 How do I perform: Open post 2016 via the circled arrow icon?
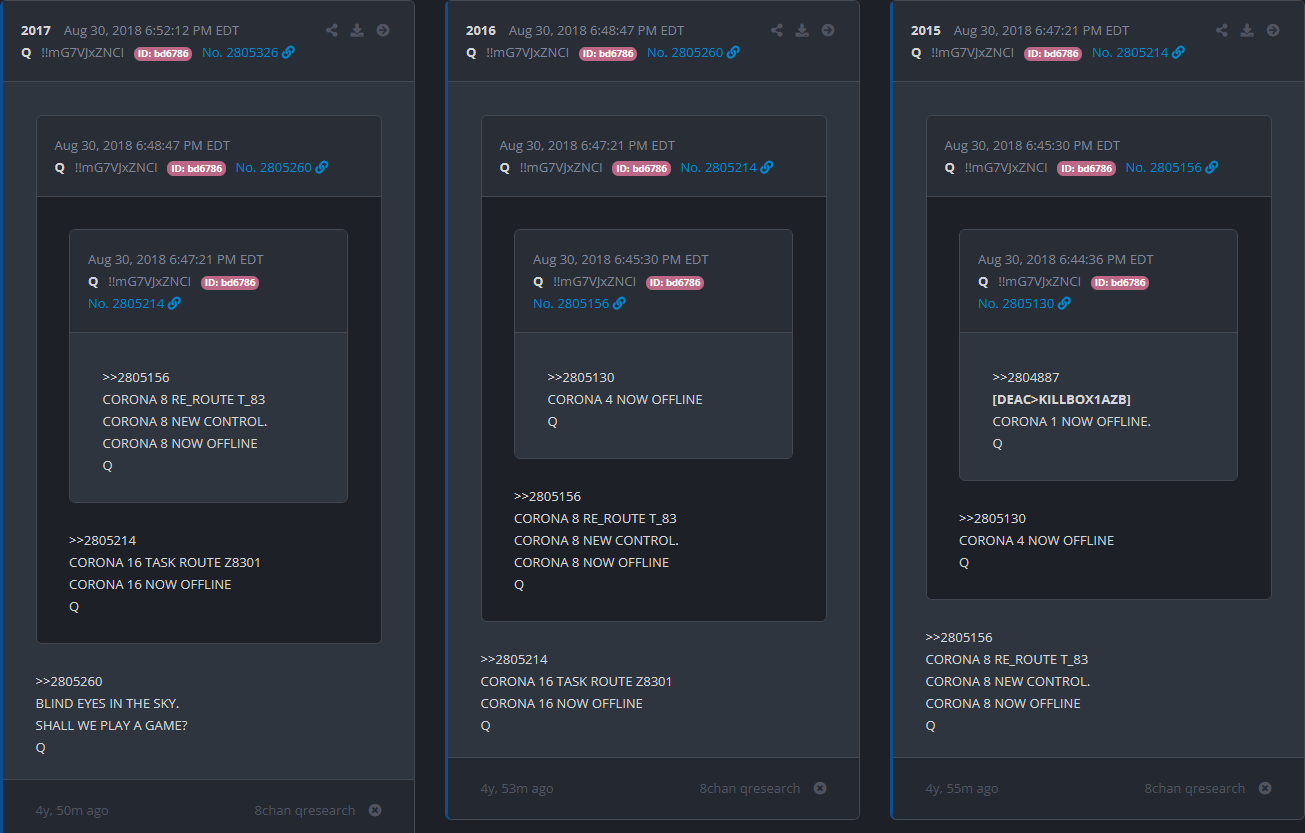click(x=828, y=30)
